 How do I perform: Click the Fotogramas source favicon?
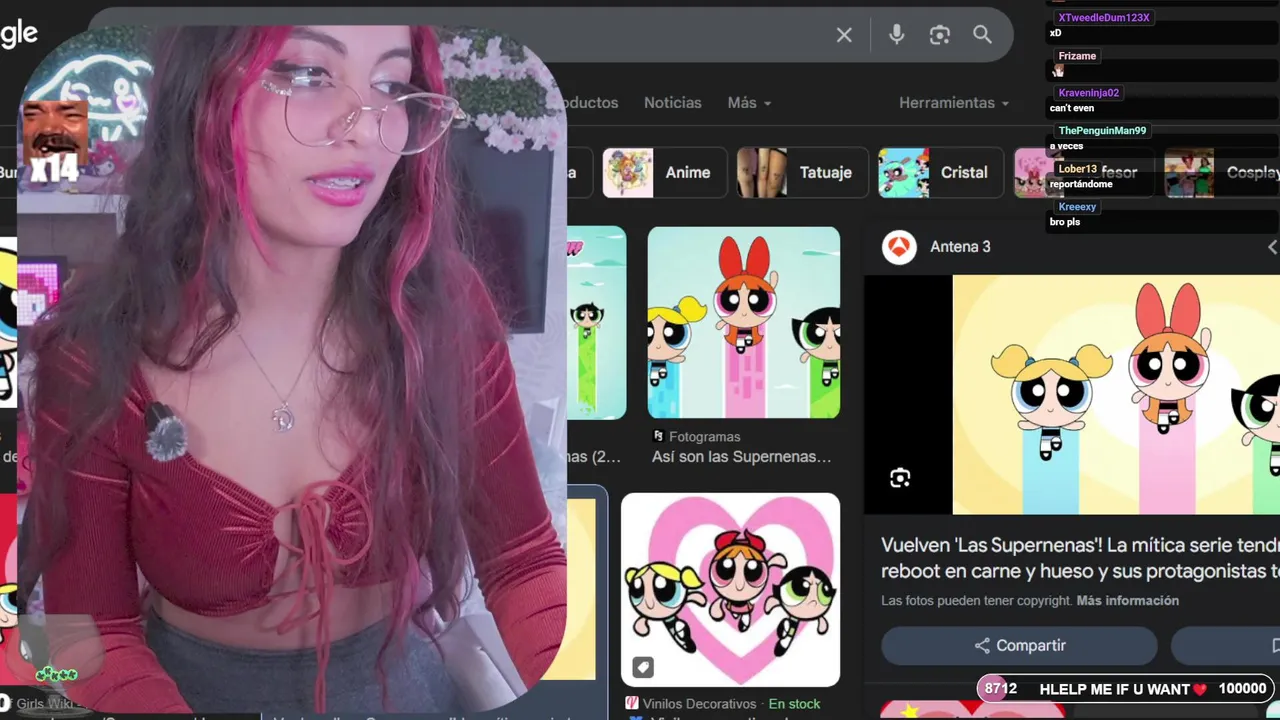click(x=658, y=436)
